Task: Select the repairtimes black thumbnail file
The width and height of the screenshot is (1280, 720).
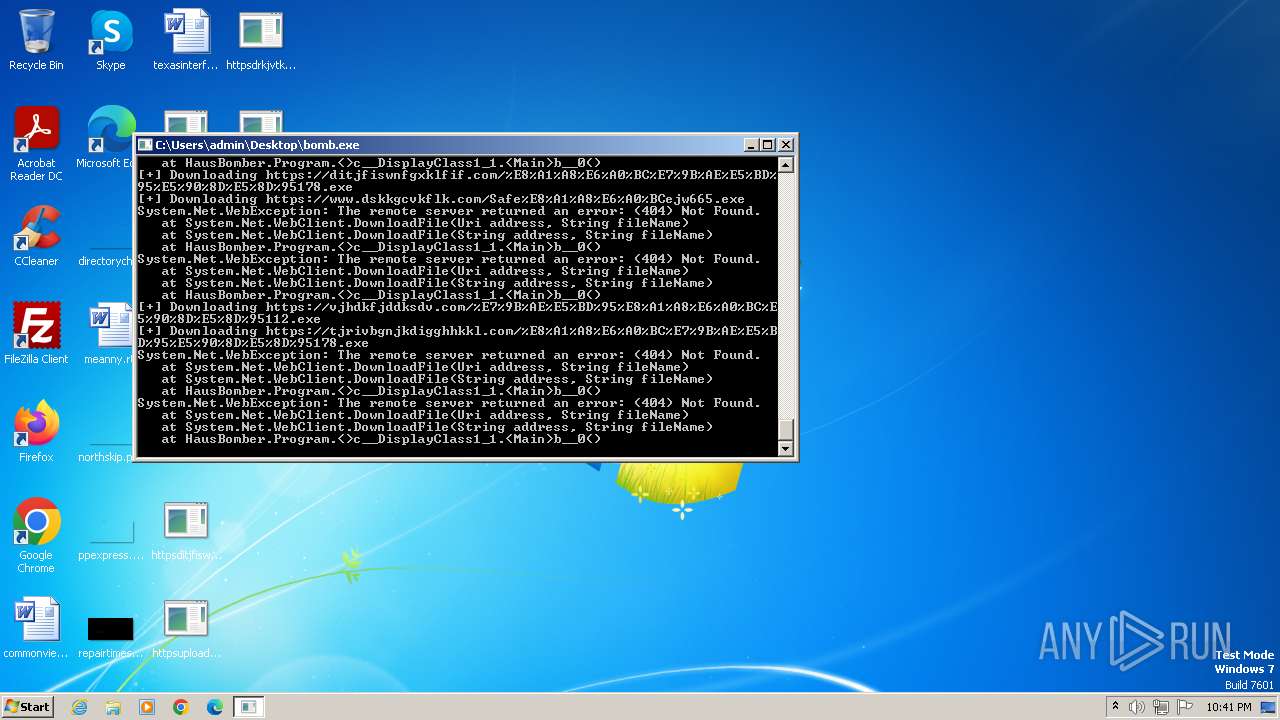Action: [x=111, y=636]
